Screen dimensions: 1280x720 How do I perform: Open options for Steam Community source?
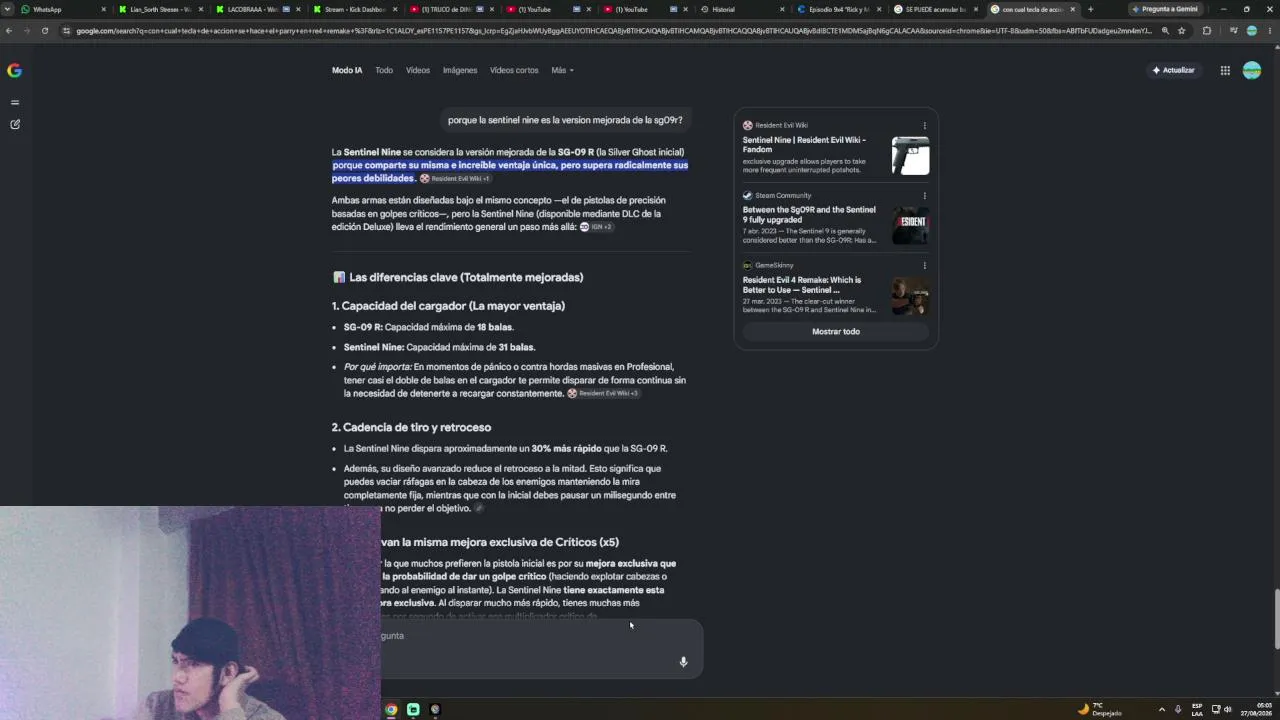pyautogui.click(x=924, y=196)
